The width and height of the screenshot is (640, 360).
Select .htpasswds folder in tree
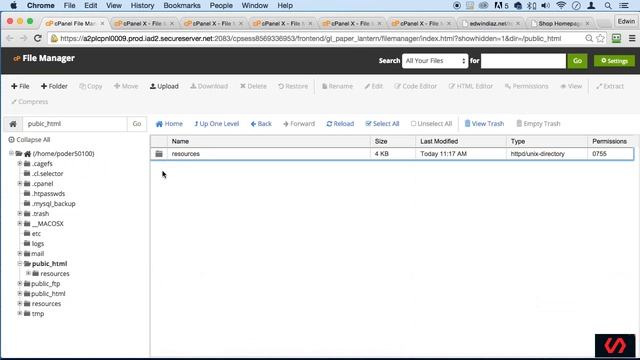point(48,193)
